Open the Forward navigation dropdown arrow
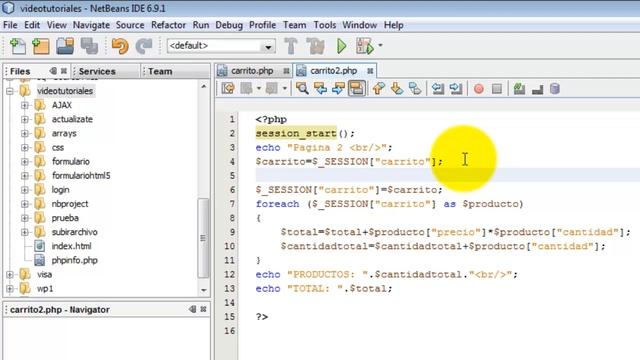 click(x=284, y=89)
